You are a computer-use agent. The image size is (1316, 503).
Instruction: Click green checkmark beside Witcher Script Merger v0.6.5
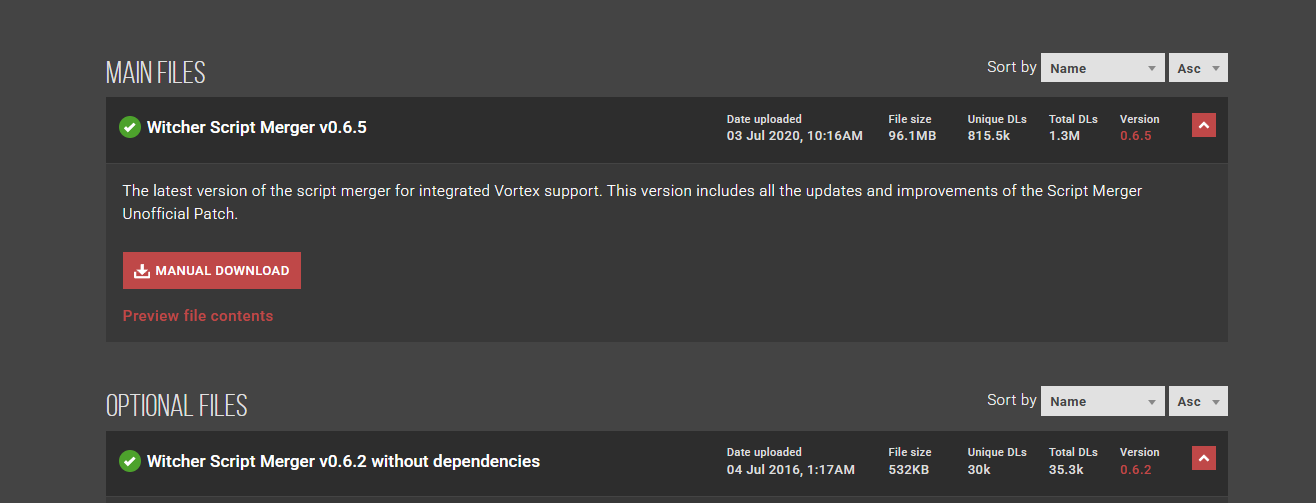(129, 127)
